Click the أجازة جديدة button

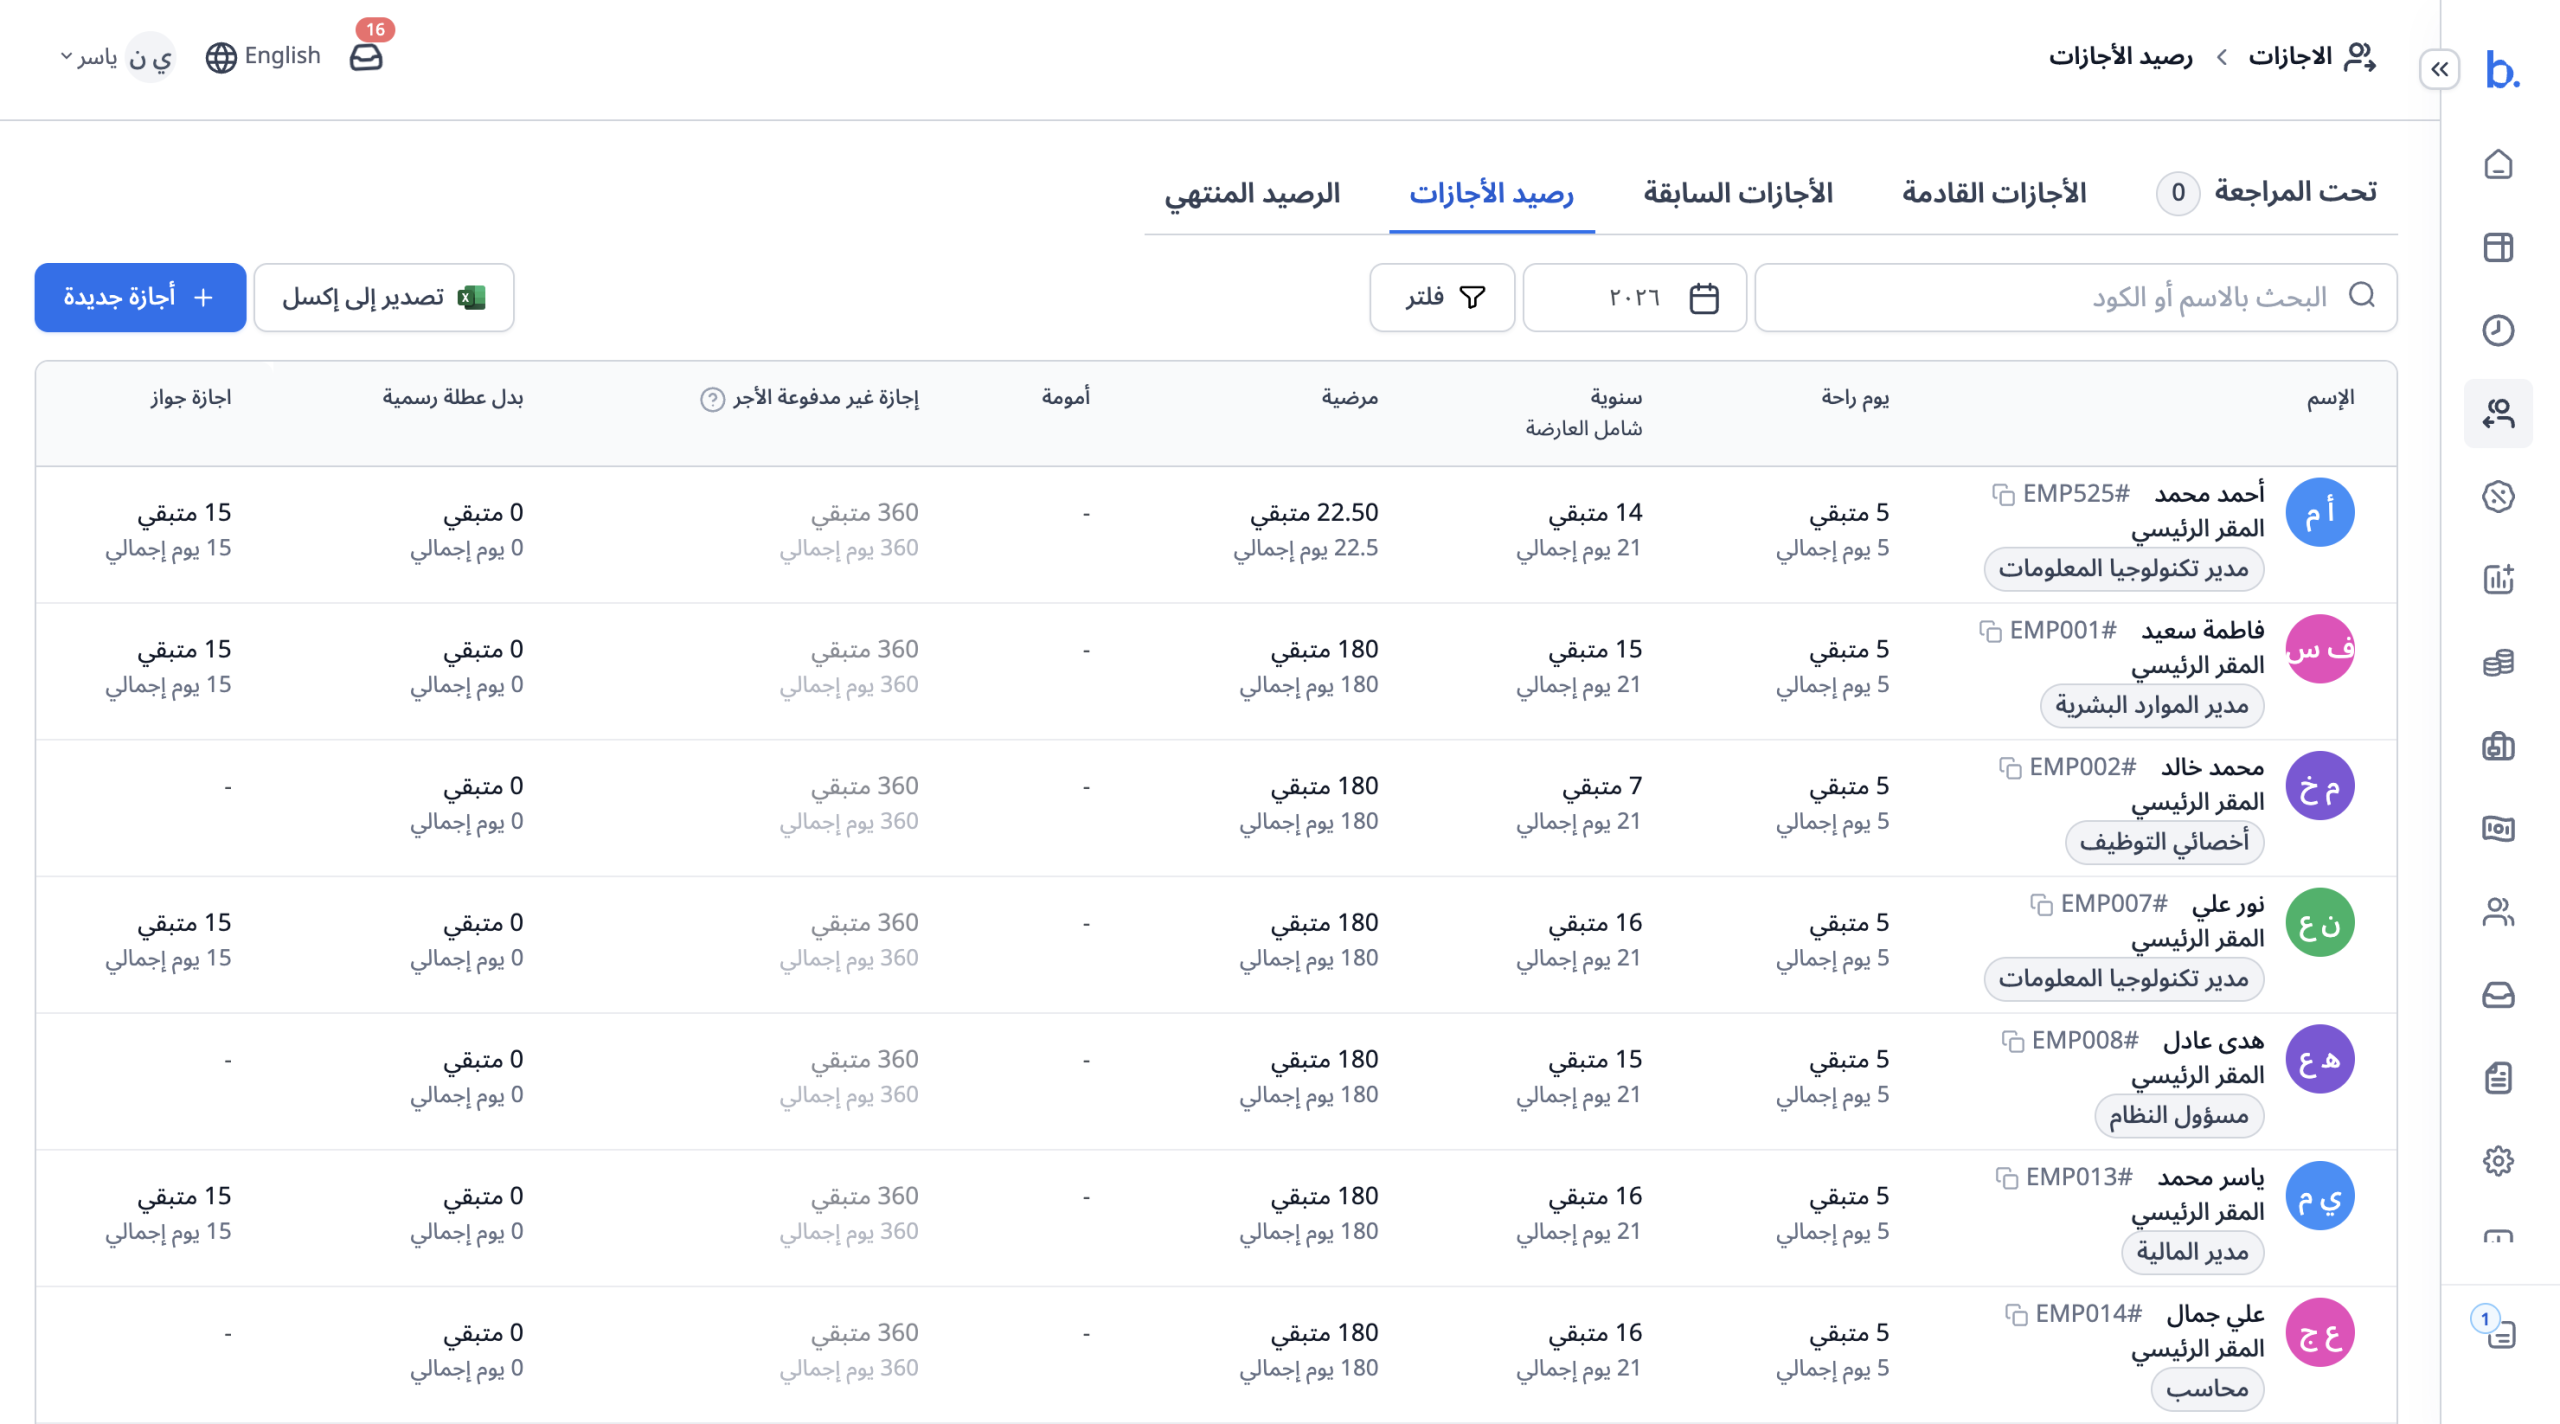pos(140,297)
